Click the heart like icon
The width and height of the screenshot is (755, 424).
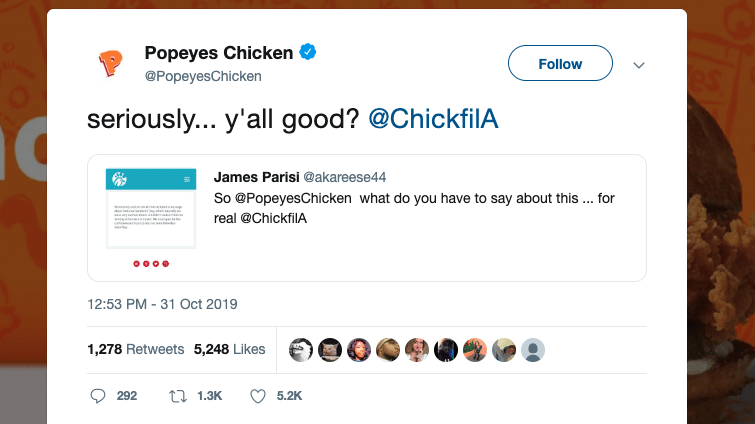pyautogui.click(x=258, y=396)
